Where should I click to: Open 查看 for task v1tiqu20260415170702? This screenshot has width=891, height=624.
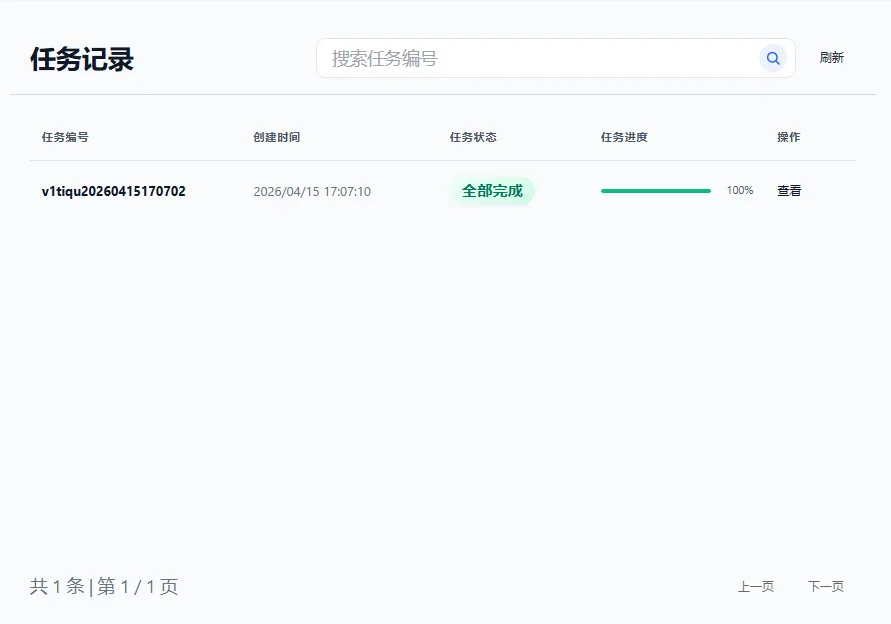(789, 191)
